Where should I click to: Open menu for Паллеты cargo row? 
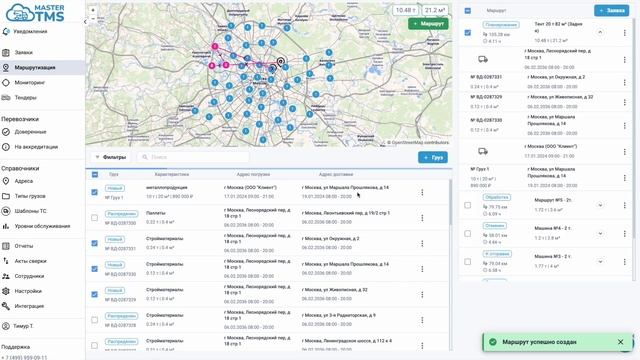coord(422,218)
